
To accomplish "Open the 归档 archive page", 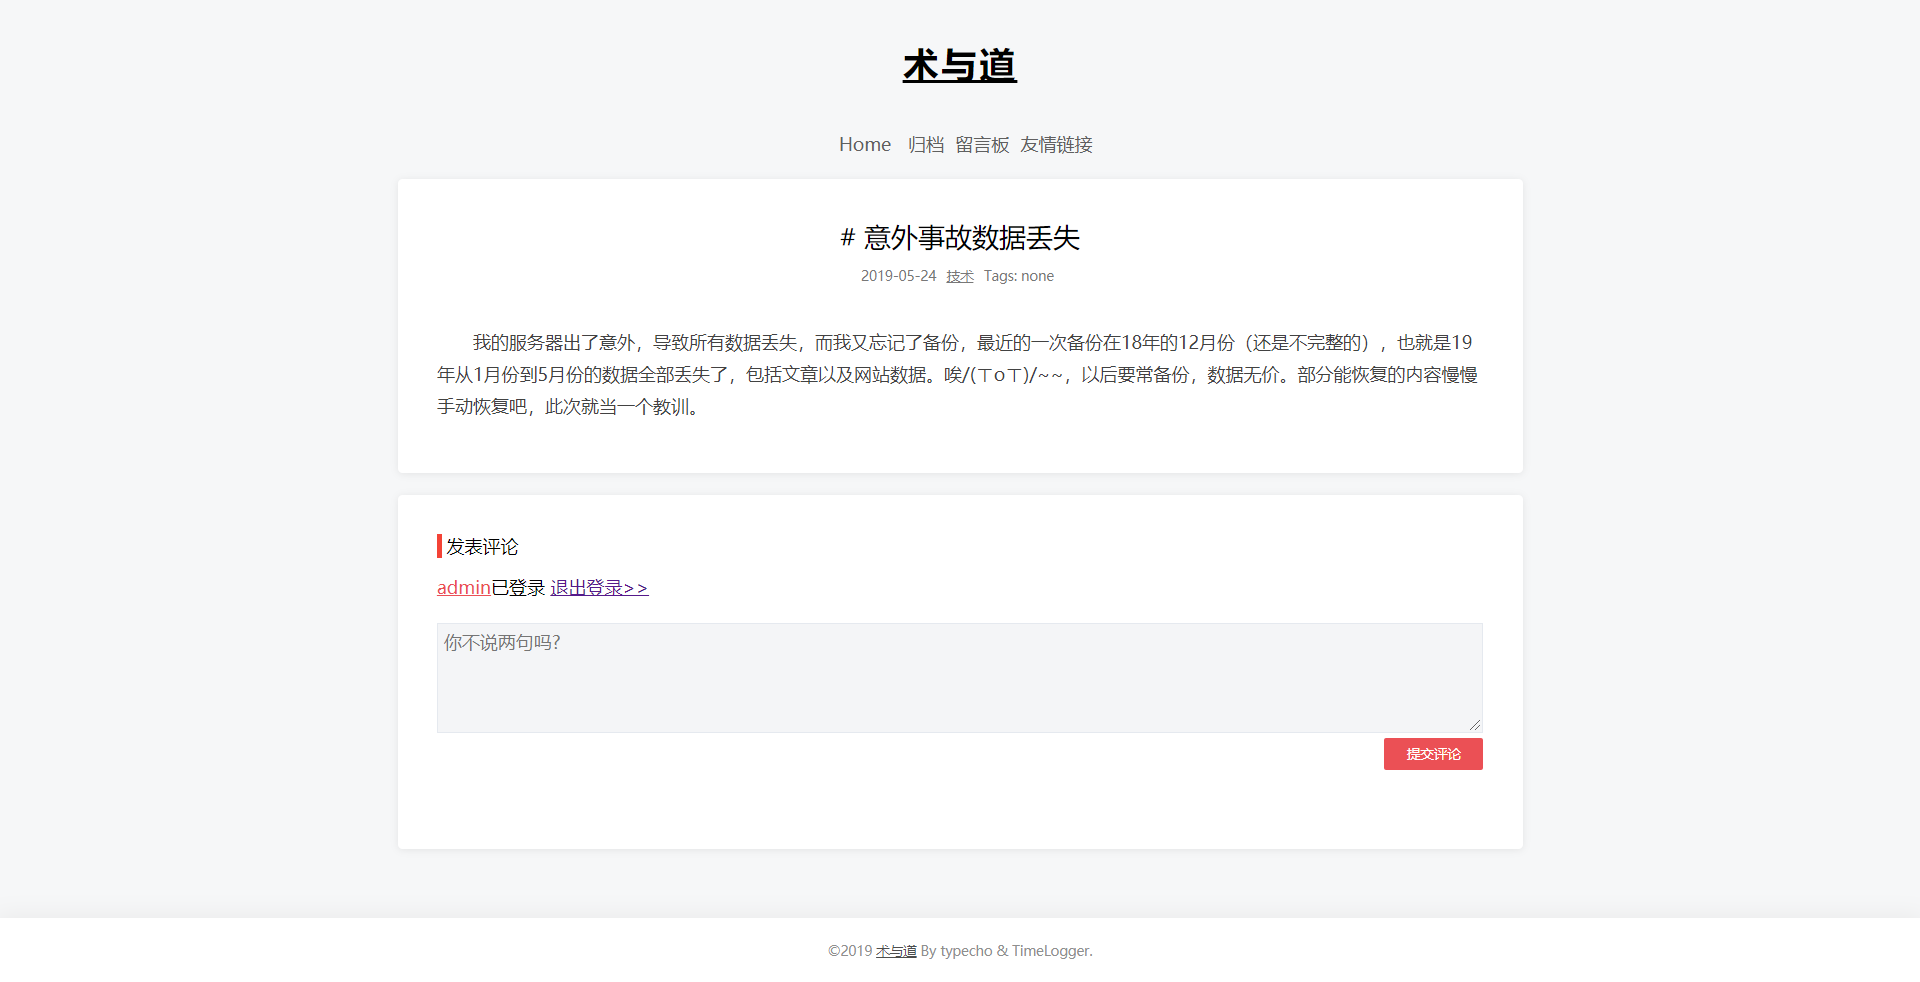I will pos(925,145).
